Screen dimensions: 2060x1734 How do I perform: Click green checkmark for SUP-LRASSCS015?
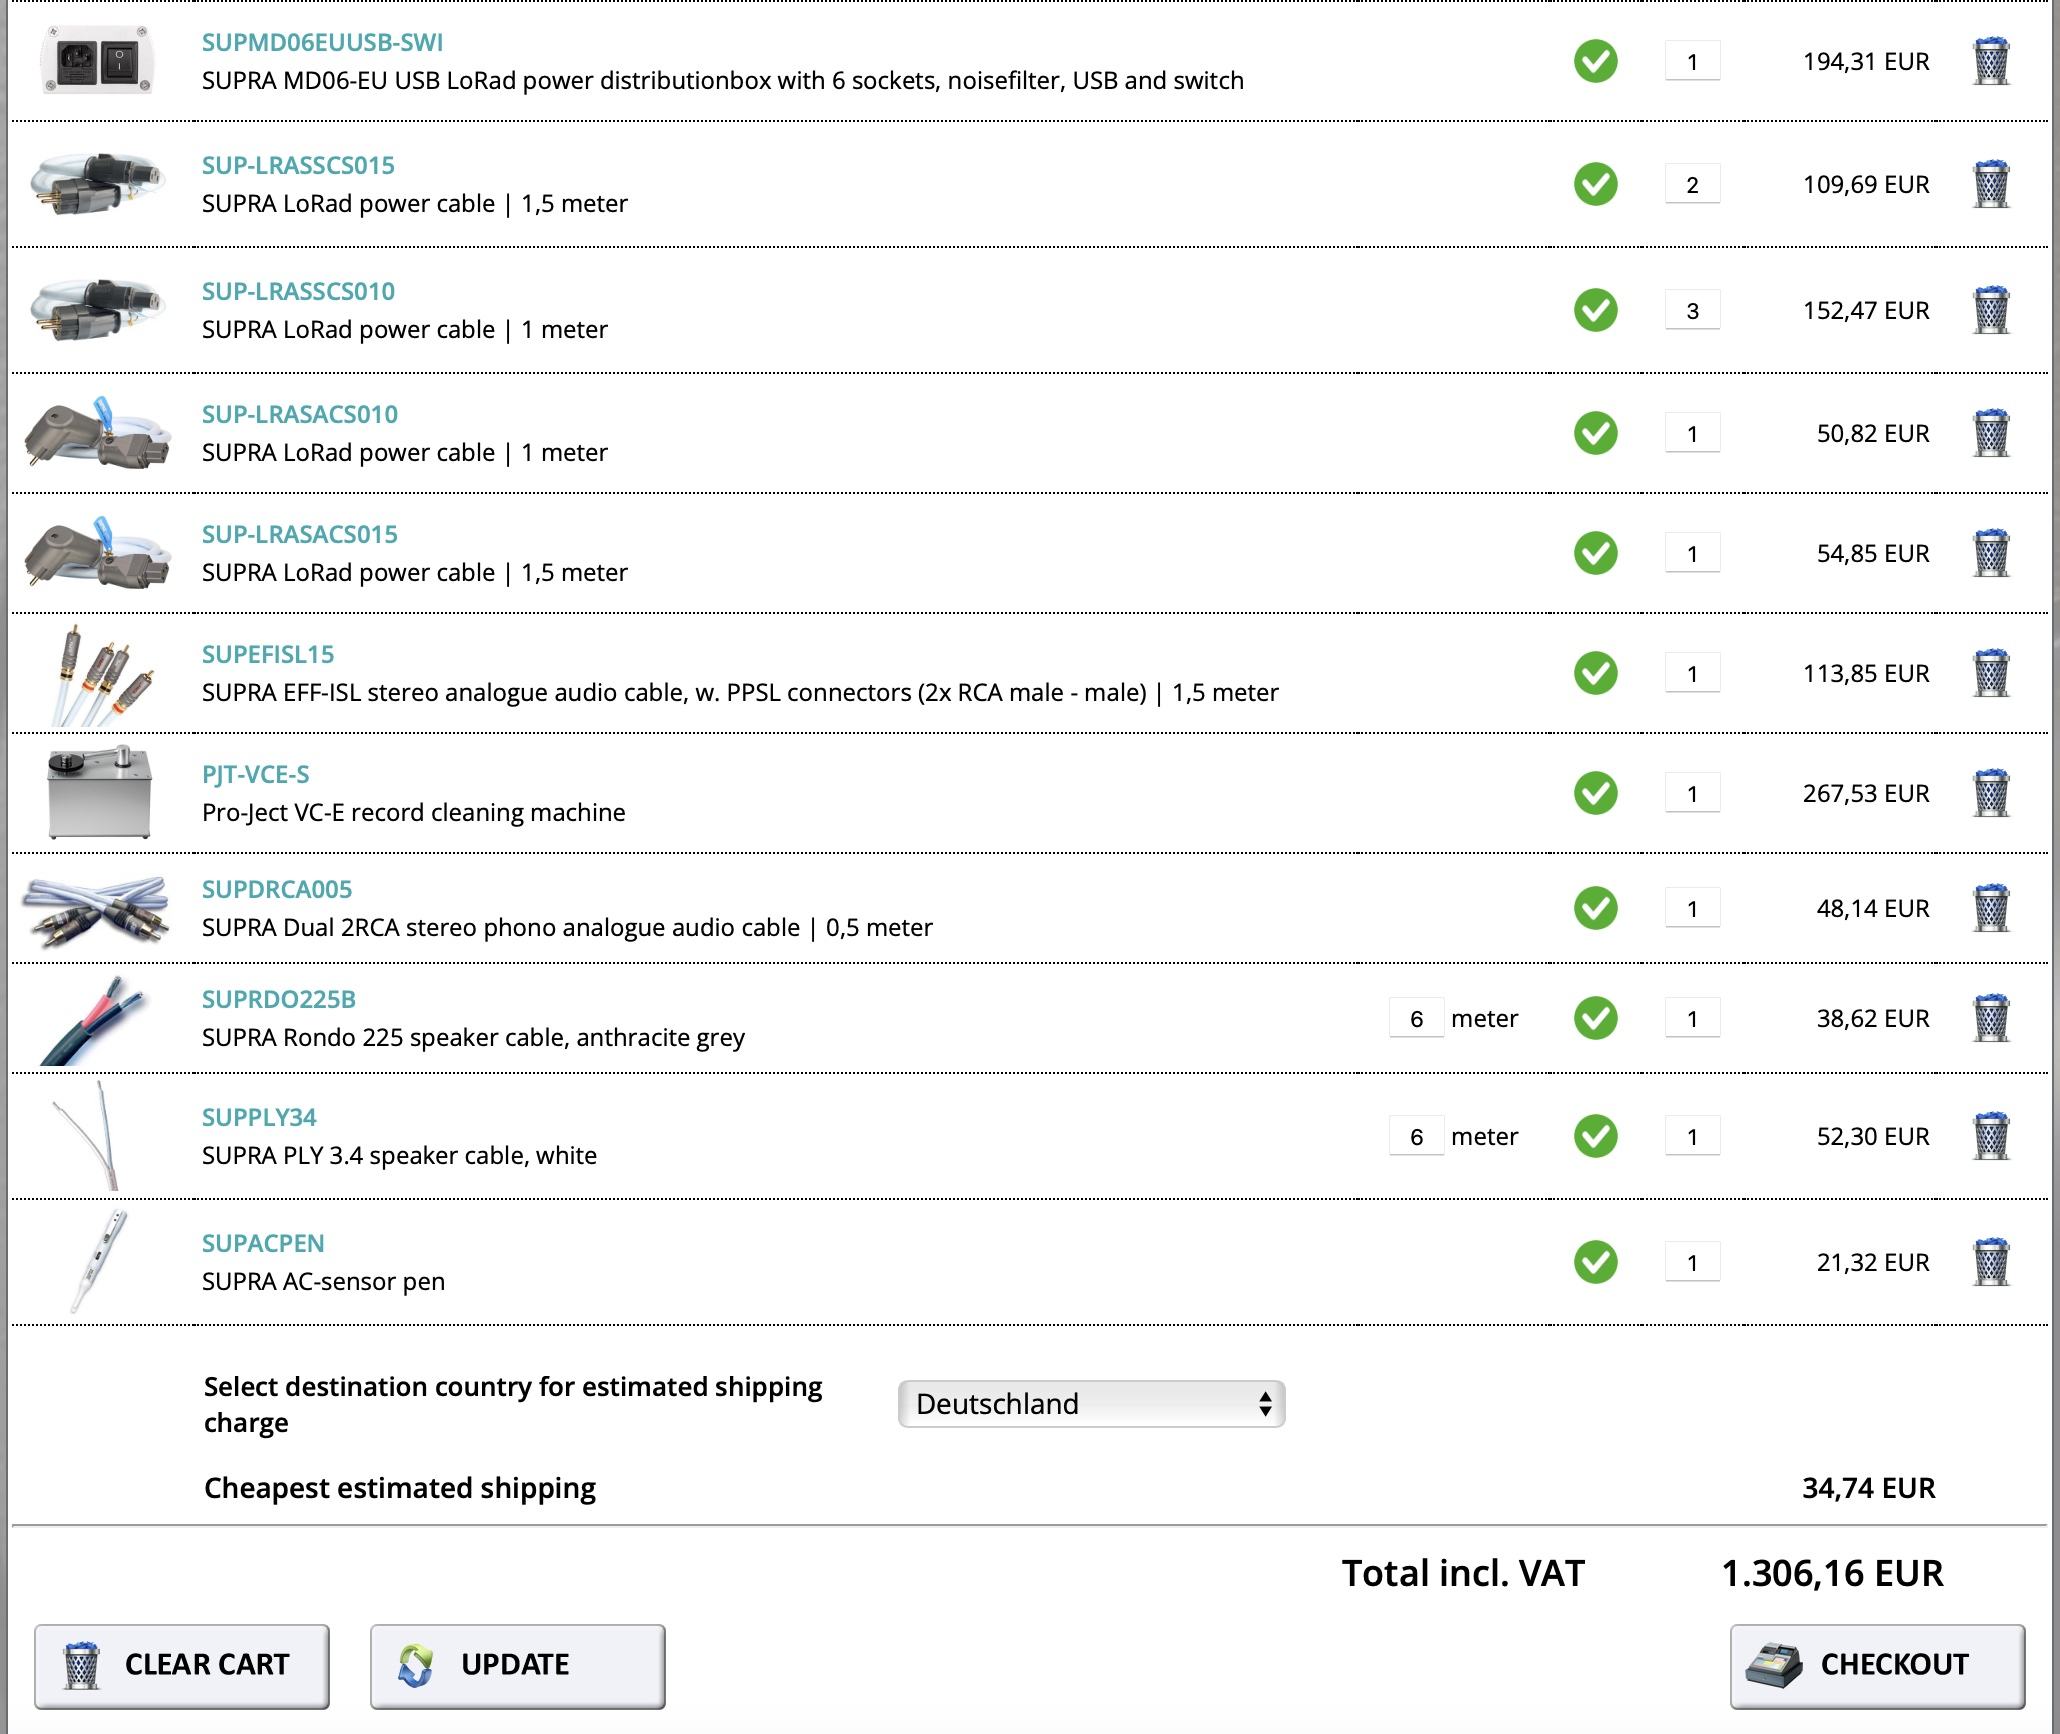coord(1596,184)
